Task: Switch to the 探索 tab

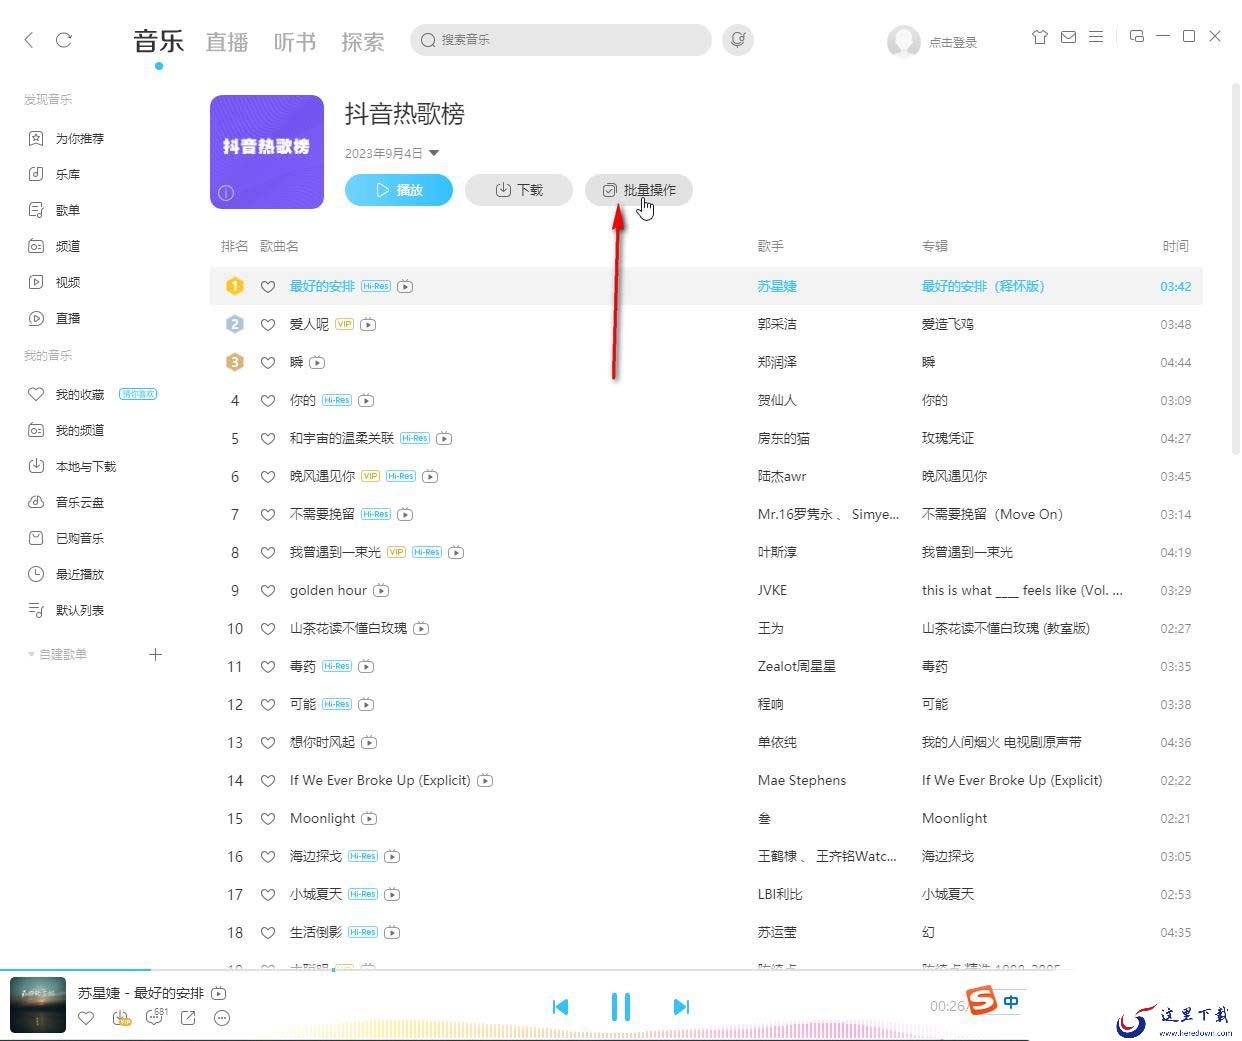Action: pos(363,41)
